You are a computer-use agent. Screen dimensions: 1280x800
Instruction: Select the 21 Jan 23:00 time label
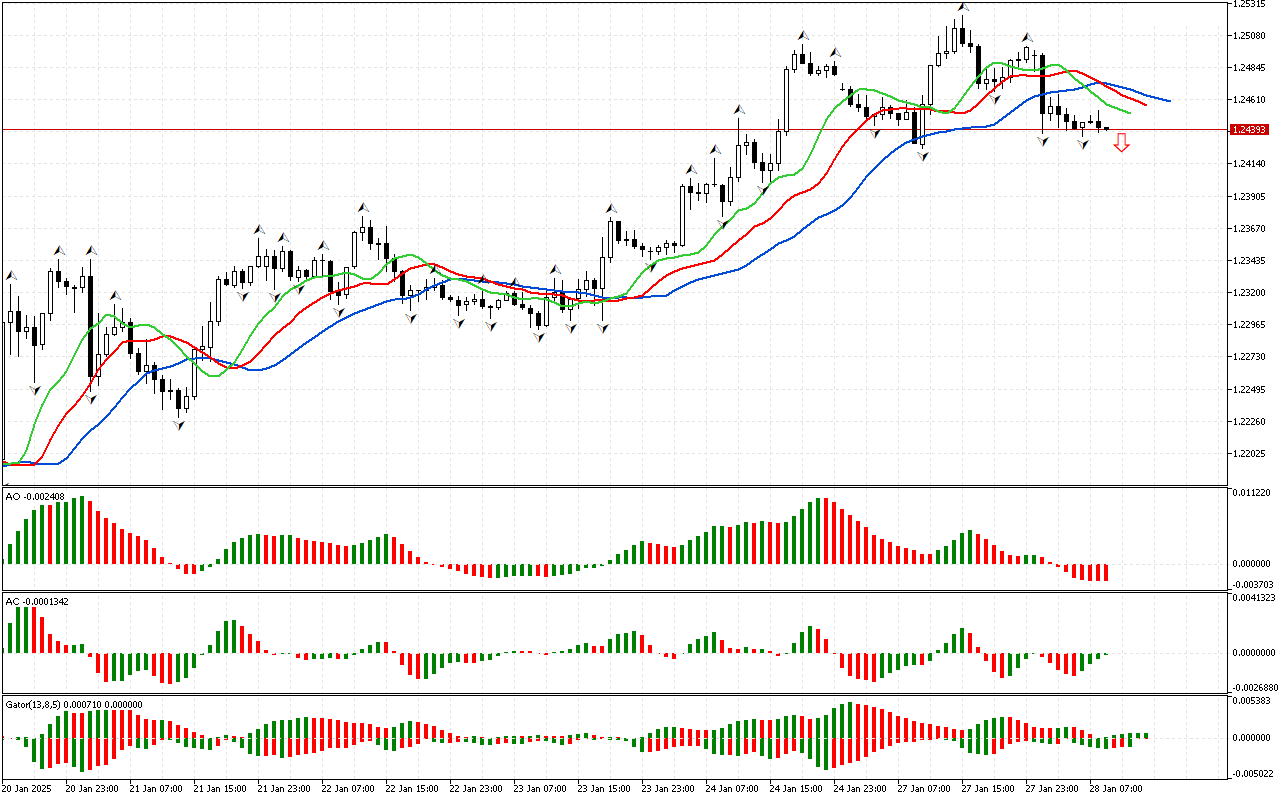pyautogui.click(x=284, y=788)
